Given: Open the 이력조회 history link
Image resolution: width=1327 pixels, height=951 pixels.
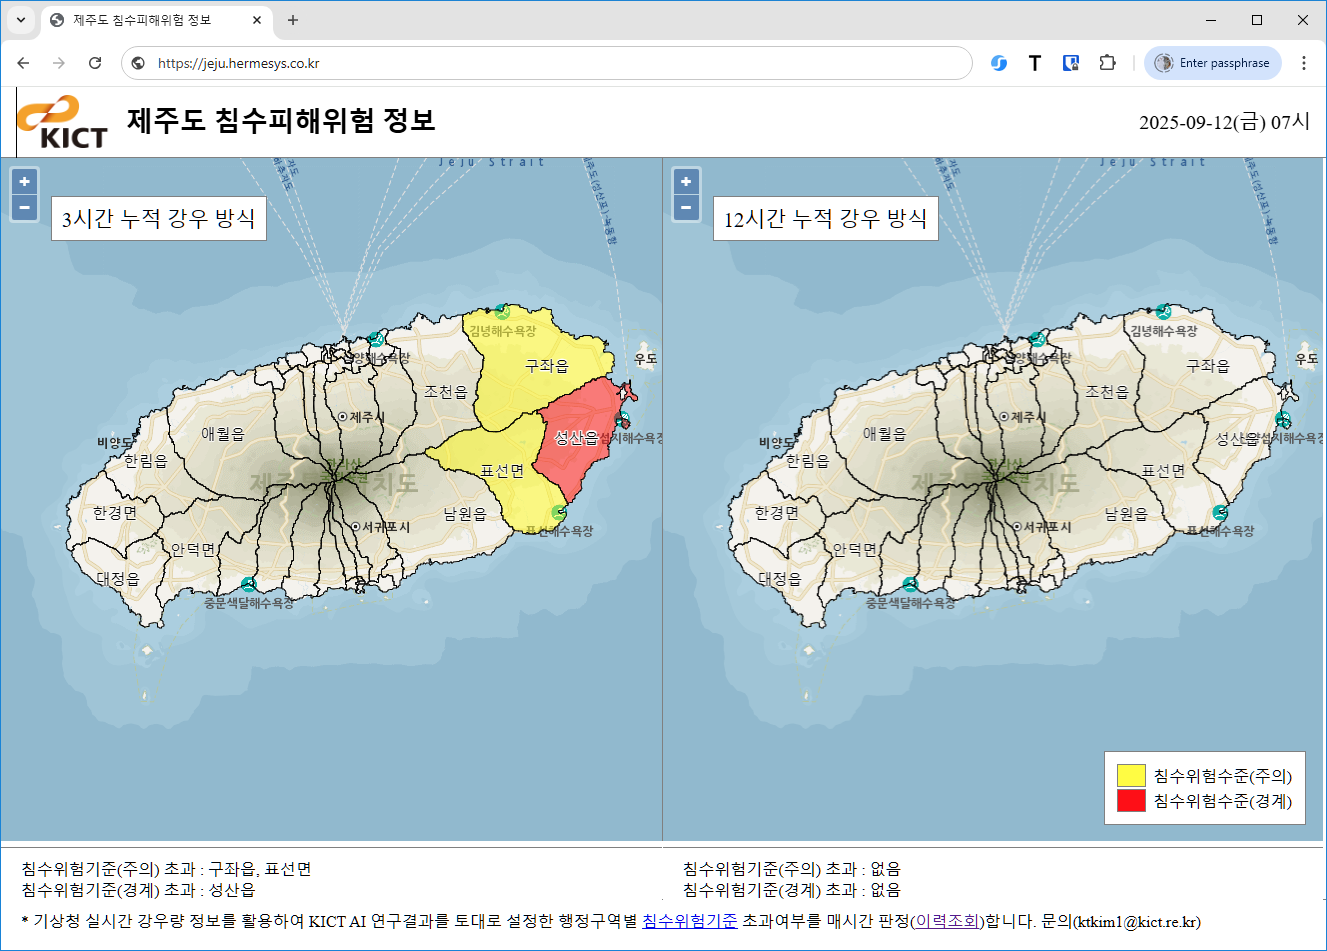Looking at the screenshot, I should pyautogui.click(x=946, y=921).
